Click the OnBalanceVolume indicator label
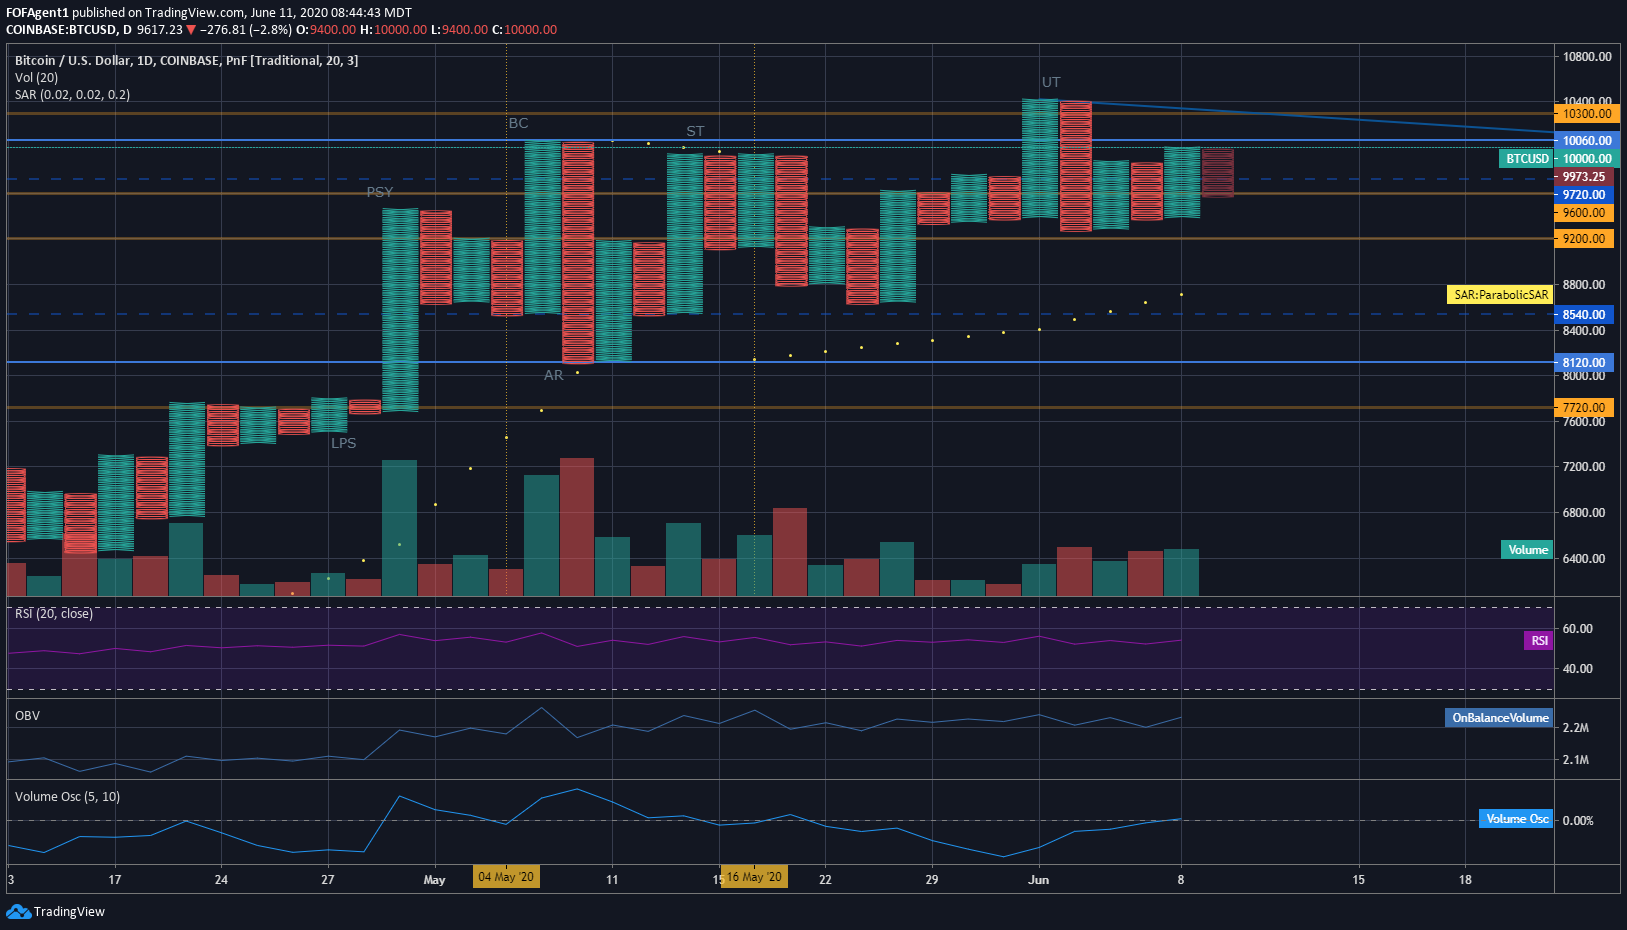This screenshot has height=930, width=1627. [x=1499, y=718]
